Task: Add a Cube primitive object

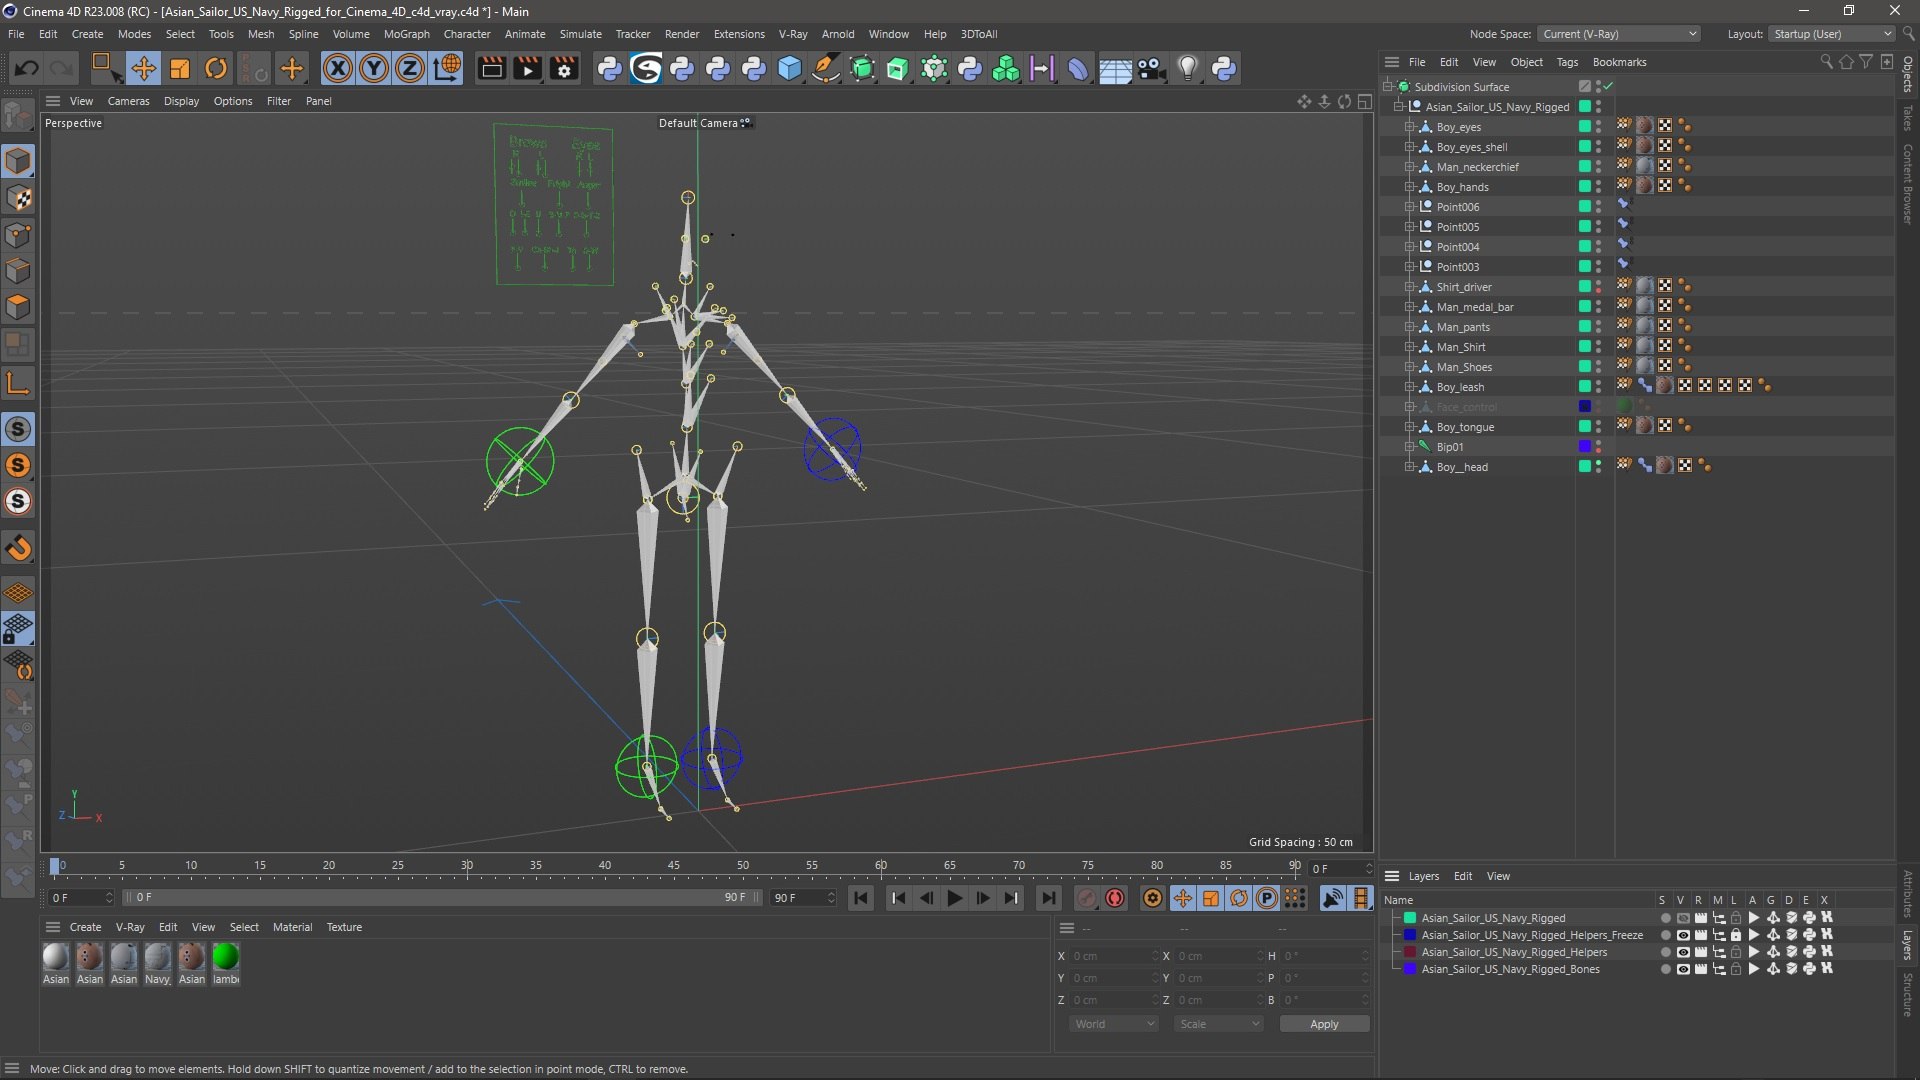Action: pos(790,68)
